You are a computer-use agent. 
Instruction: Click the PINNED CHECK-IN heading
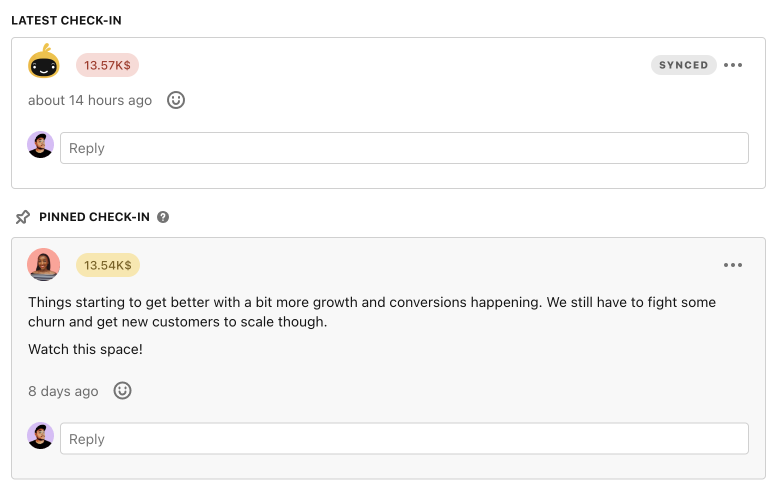point(94,217)
